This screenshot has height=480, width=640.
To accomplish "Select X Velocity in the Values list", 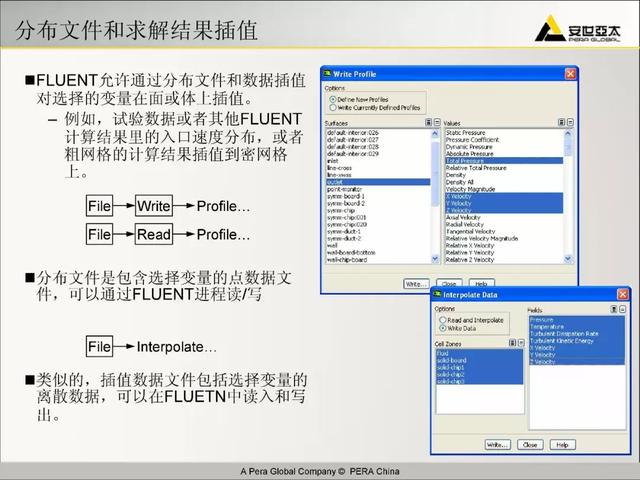I will 504,196.
